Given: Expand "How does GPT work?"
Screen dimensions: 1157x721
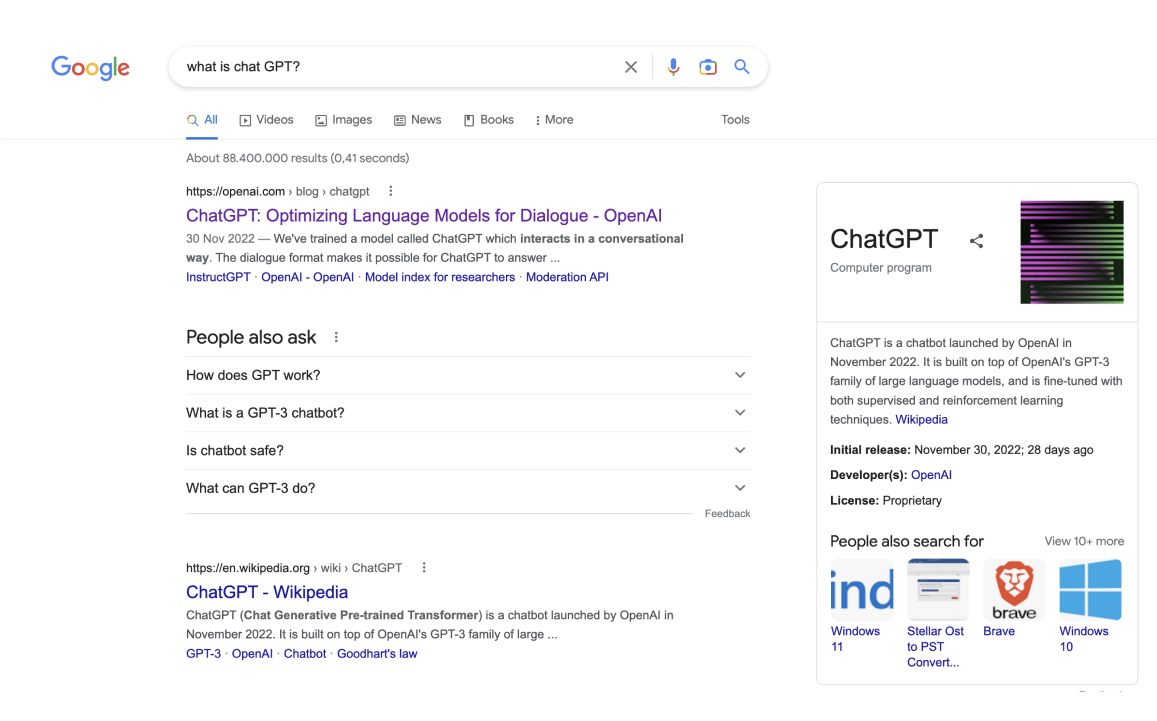Looking at the screenshot, I should (x=740, y=375).
